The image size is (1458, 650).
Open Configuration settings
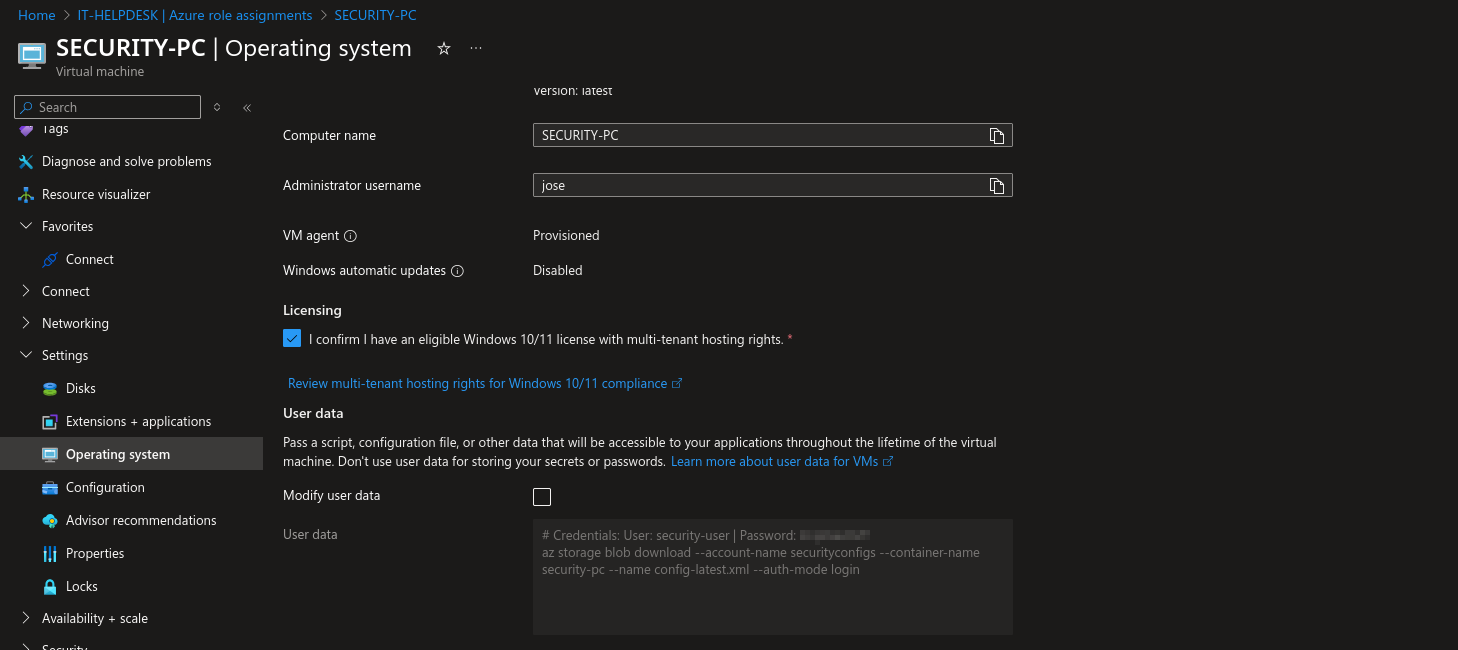pos(105,487)
